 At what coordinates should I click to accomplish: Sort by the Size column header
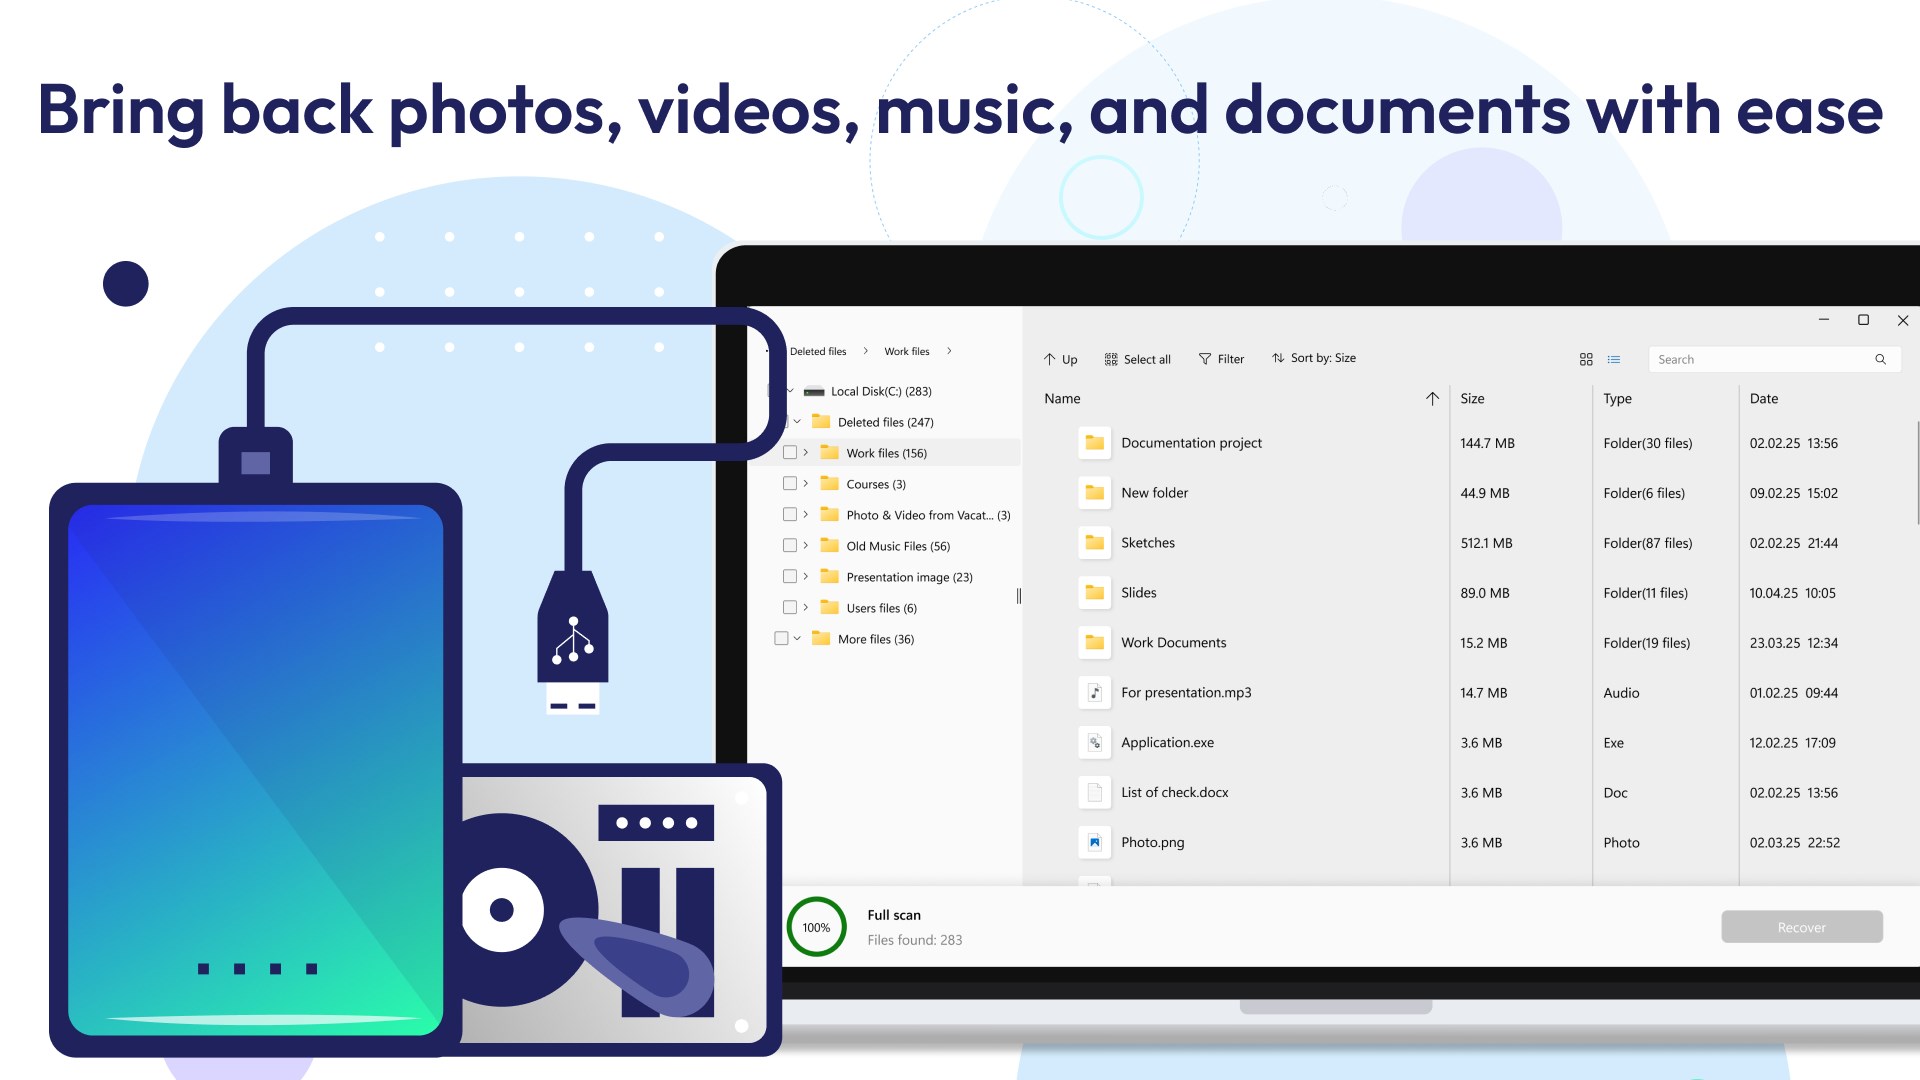coord(1472,398)
